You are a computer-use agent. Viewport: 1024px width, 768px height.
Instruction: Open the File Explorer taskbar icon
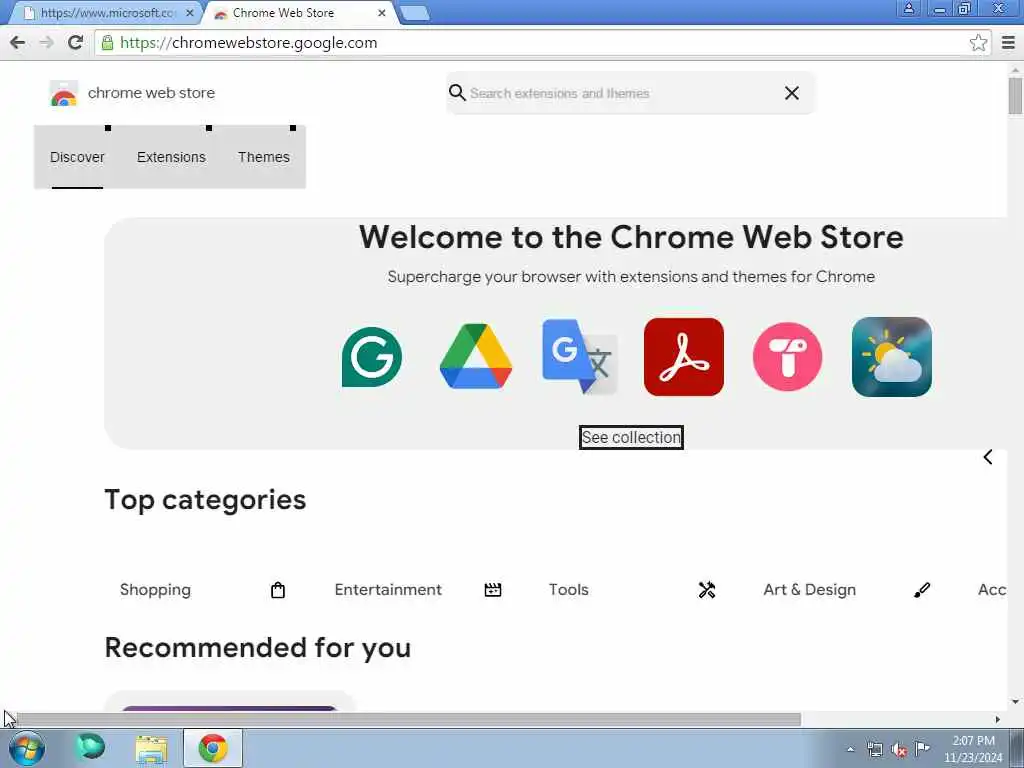point(152,748)
